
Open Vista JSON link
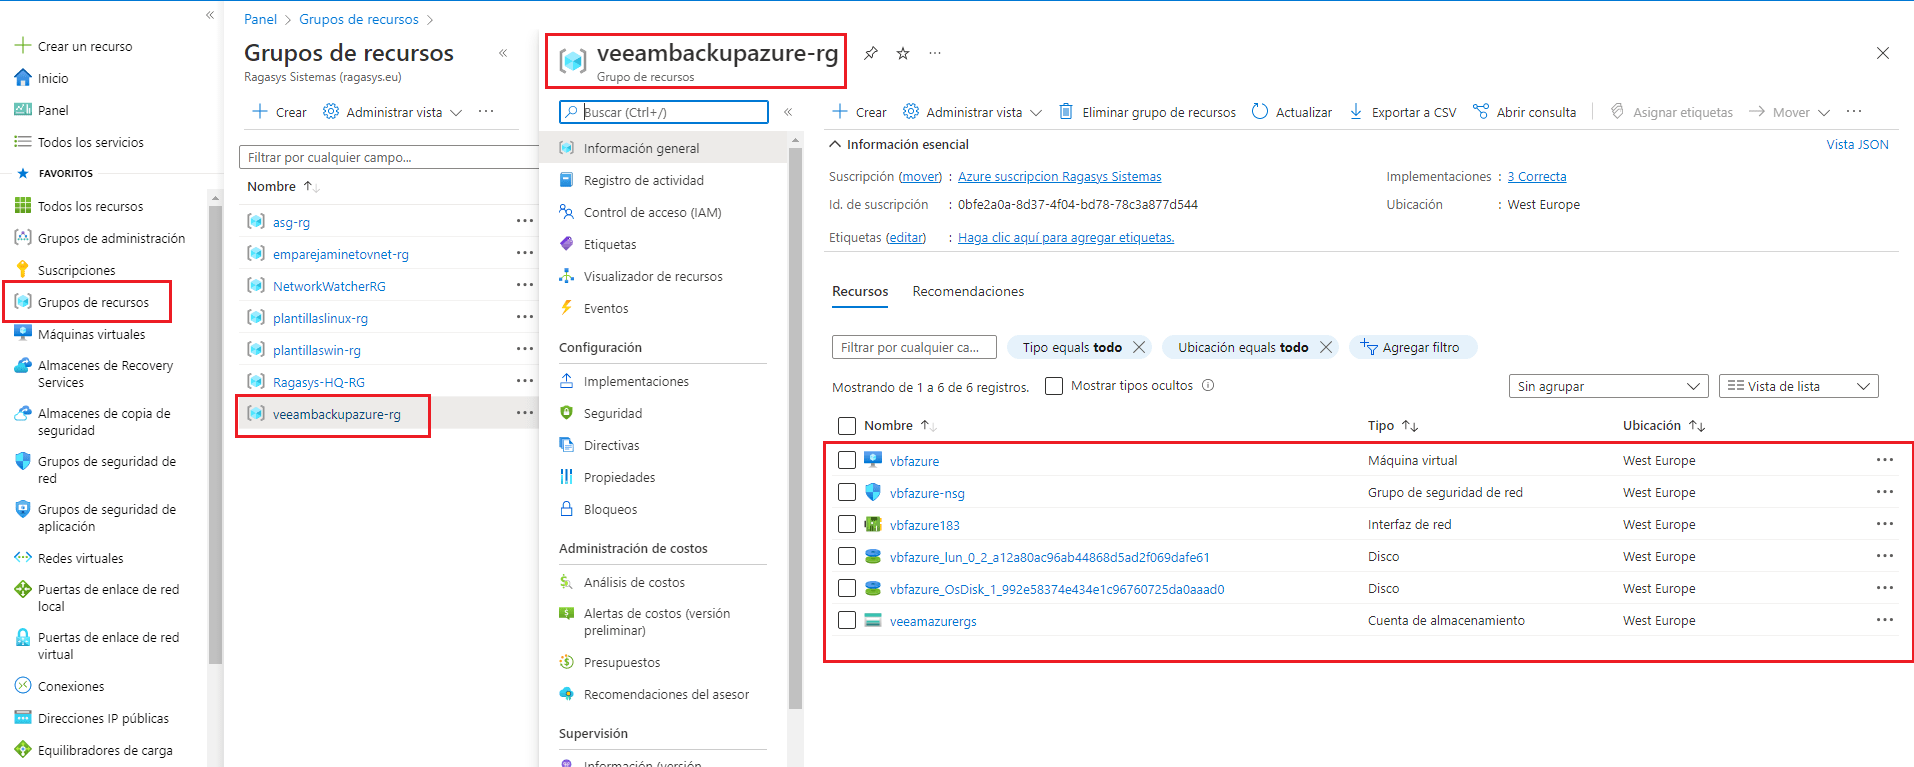pyautogui.click(x=1857, y=144)
